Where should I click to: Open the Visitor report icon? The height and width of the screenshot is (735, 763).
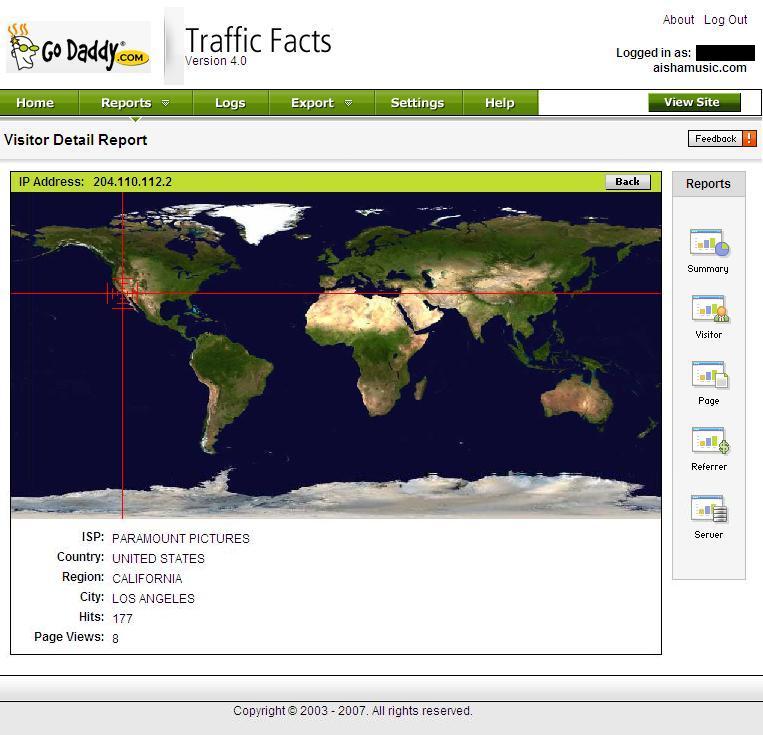tap(709, 309)
